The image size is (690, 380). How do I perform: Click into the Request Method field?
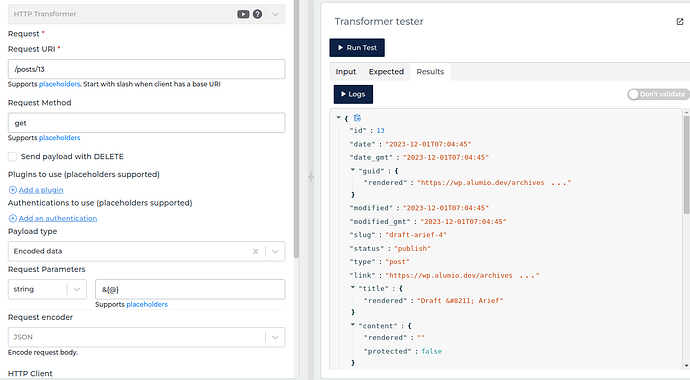click(146, 123)
